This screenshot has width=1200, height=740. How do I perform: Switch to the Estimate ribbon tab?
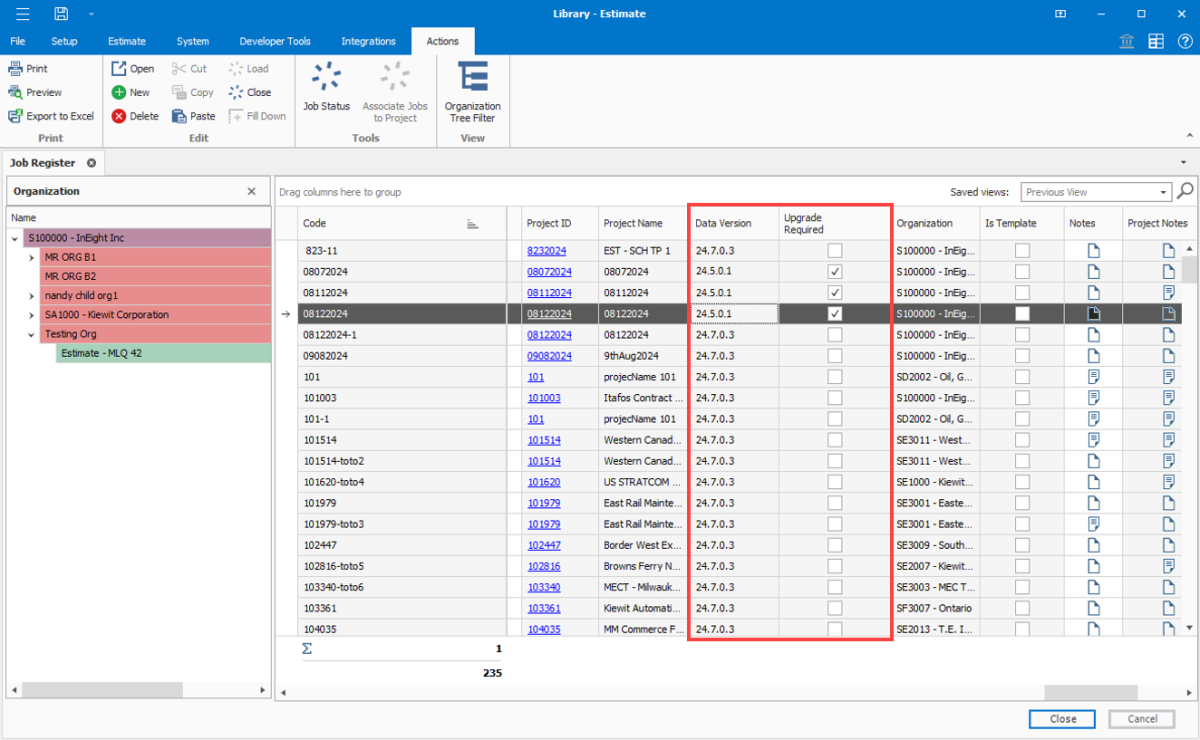pyautogui.click(x=127, y=41)
